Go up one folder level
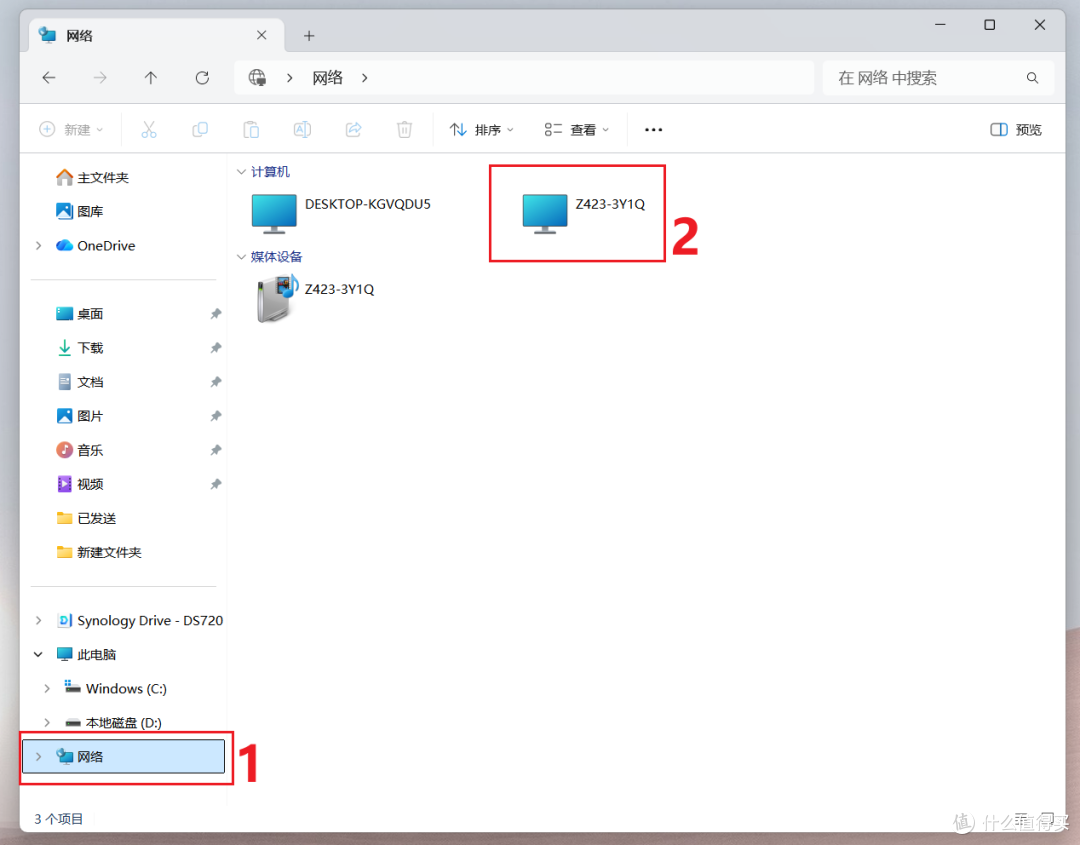The width and height of the screenshot is (1080, 845). 151,78
